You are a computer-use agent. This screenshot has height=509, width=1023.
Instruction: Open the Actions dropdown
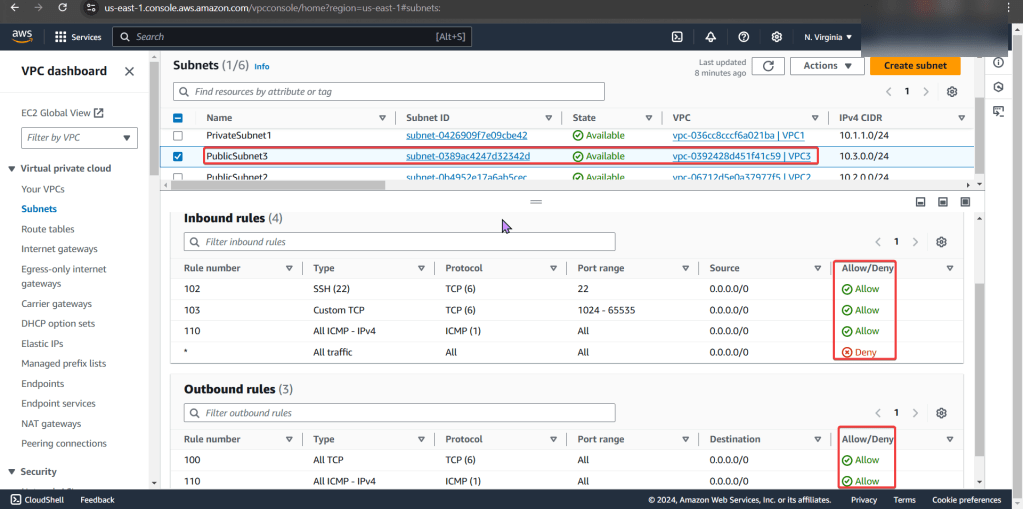click(x=826, y=66)
